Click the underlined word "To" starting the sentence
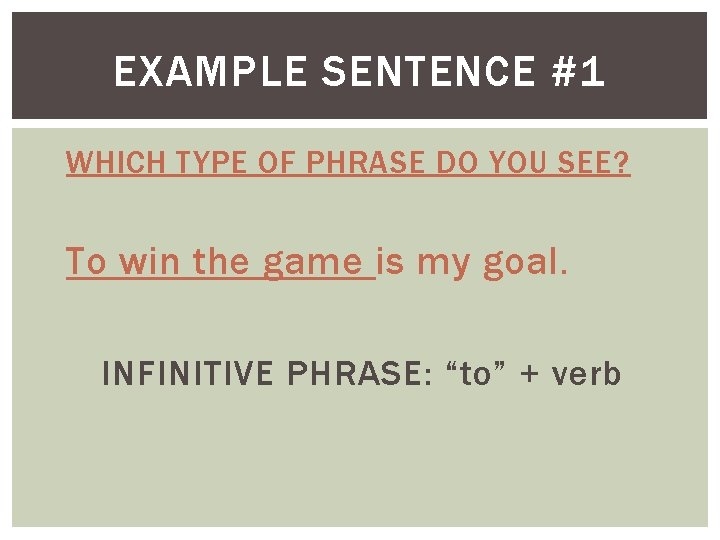Screen dimensions: 720x540 (x=86, y=262)
